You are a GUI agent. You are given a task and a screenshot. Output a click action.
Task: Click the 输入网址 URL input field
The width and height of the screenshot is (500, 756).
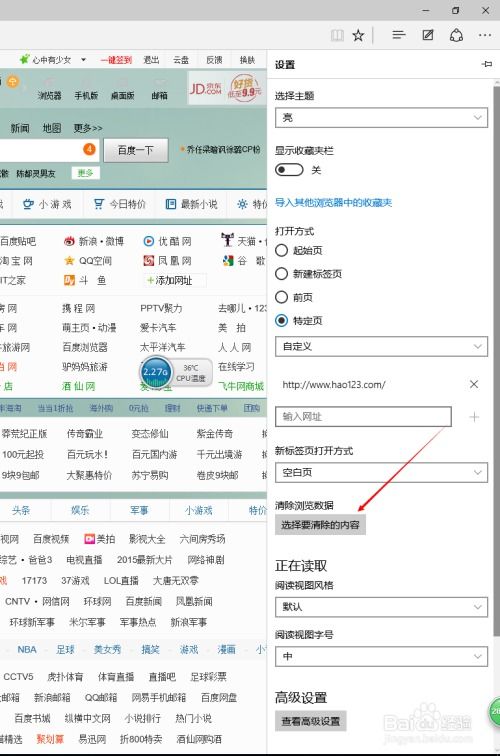[363, 417]
